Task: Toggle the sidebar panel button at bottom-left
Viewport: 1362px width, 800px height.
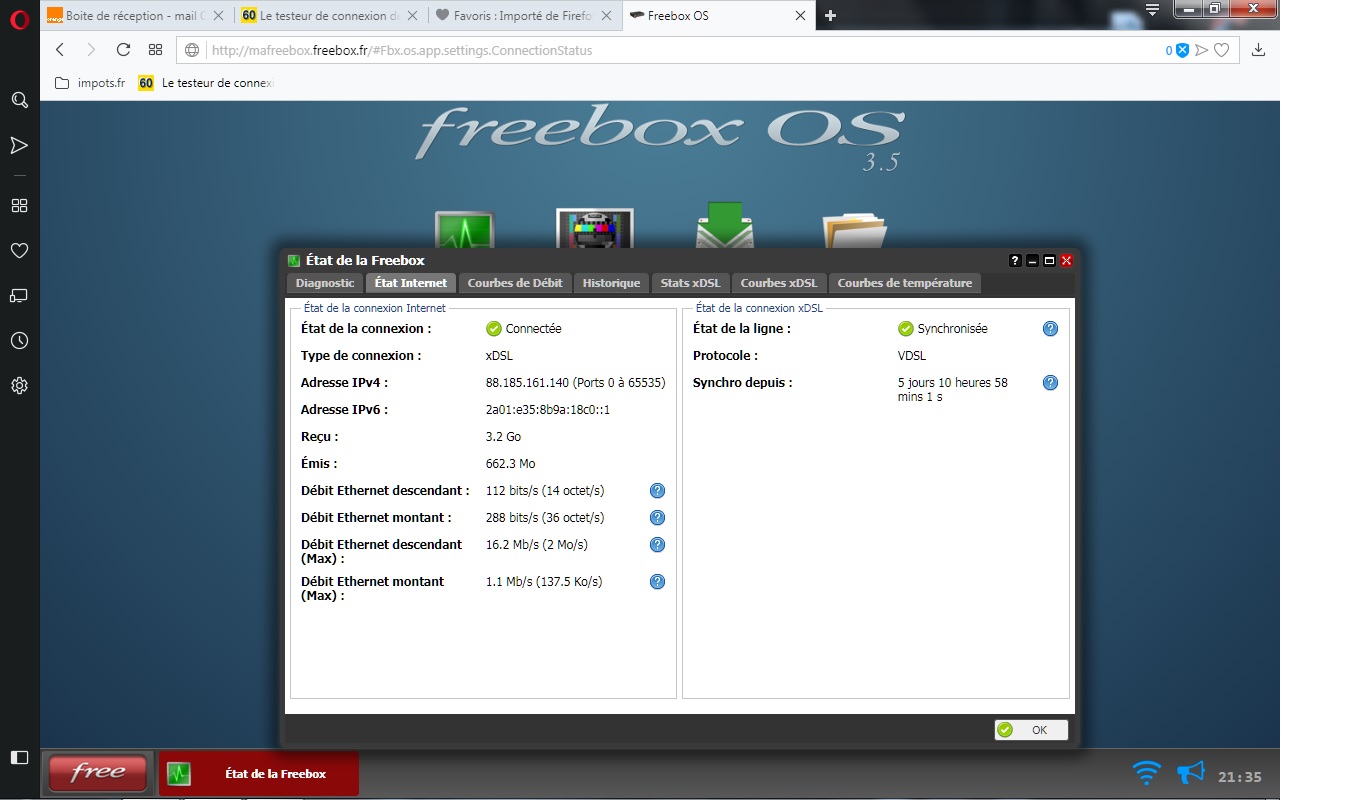Action: click(19, 757)
